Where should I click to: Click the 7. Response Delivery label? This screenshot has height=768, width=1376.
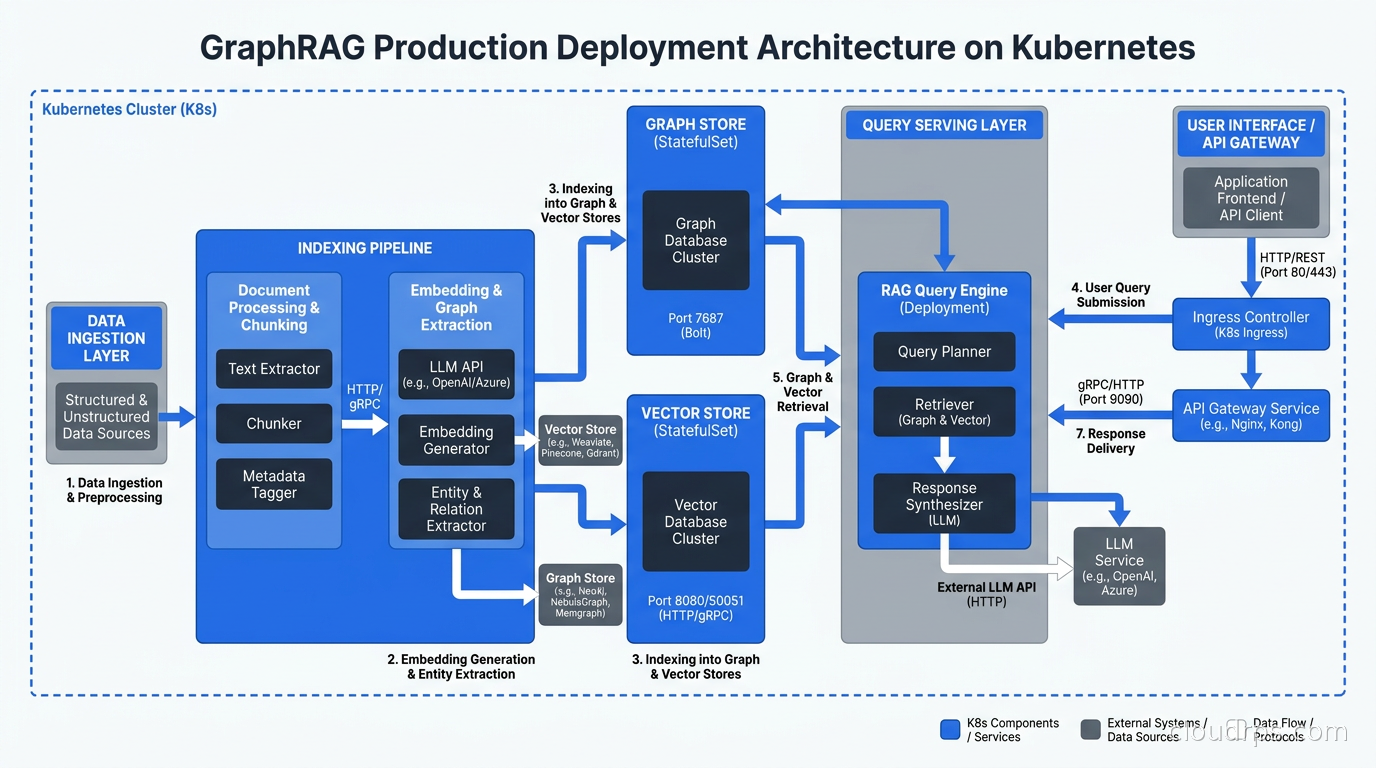click(x=1111, y=441)
